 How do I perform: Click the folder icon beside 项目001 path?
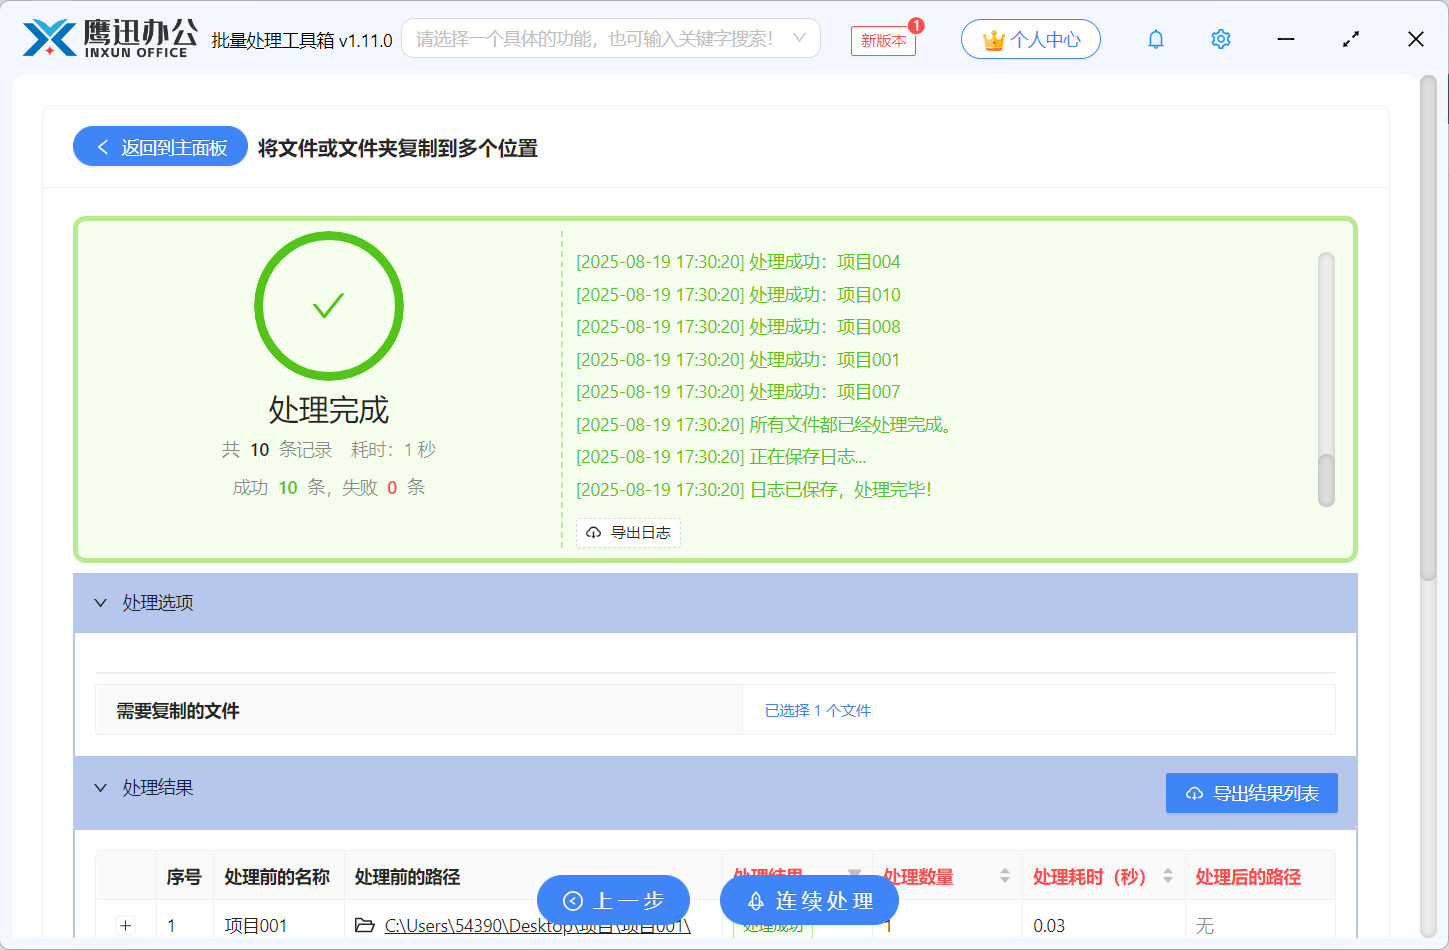pyautogui.click(x=365, y=926)
